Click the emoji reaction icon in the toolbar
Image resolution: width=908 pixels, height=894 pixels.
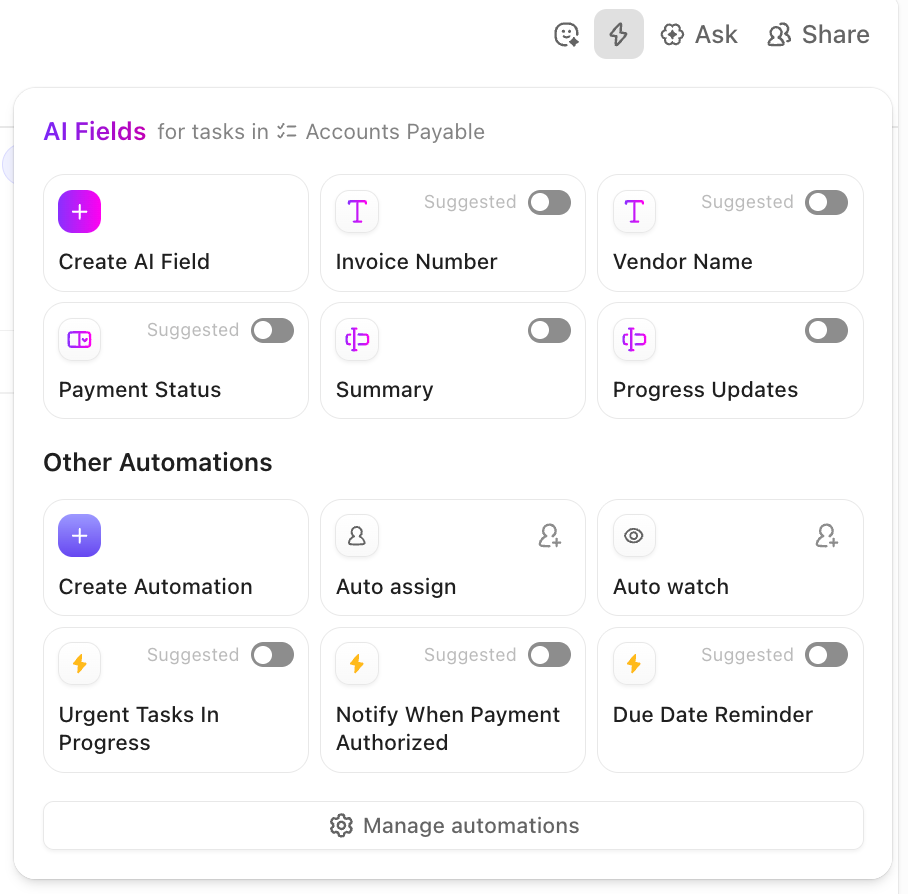(x=566, y=34)
